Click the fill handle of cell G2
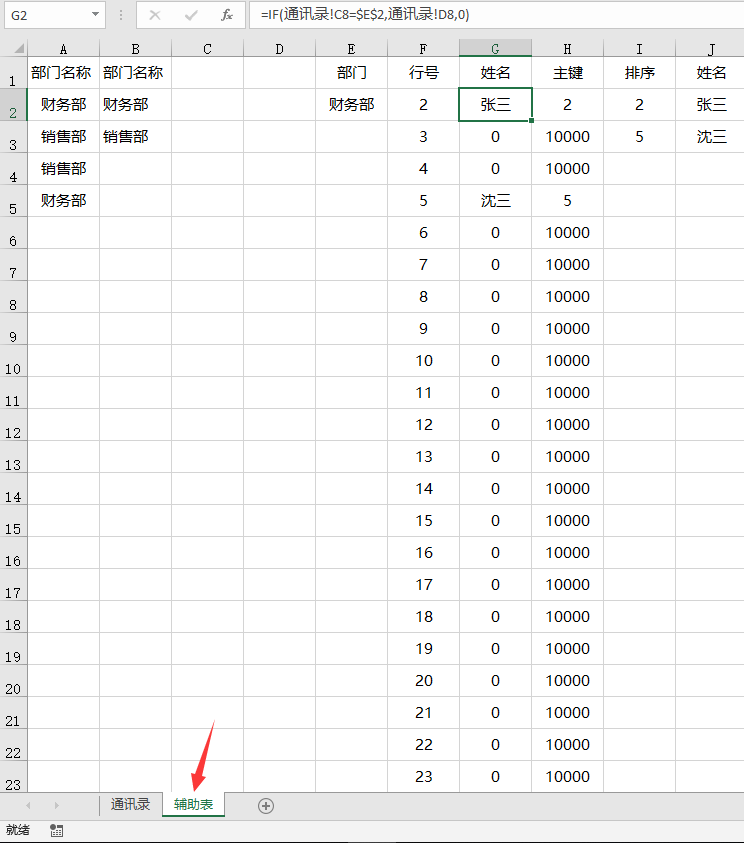Viewport: 744px width, 843px height. tap(531, 120)
